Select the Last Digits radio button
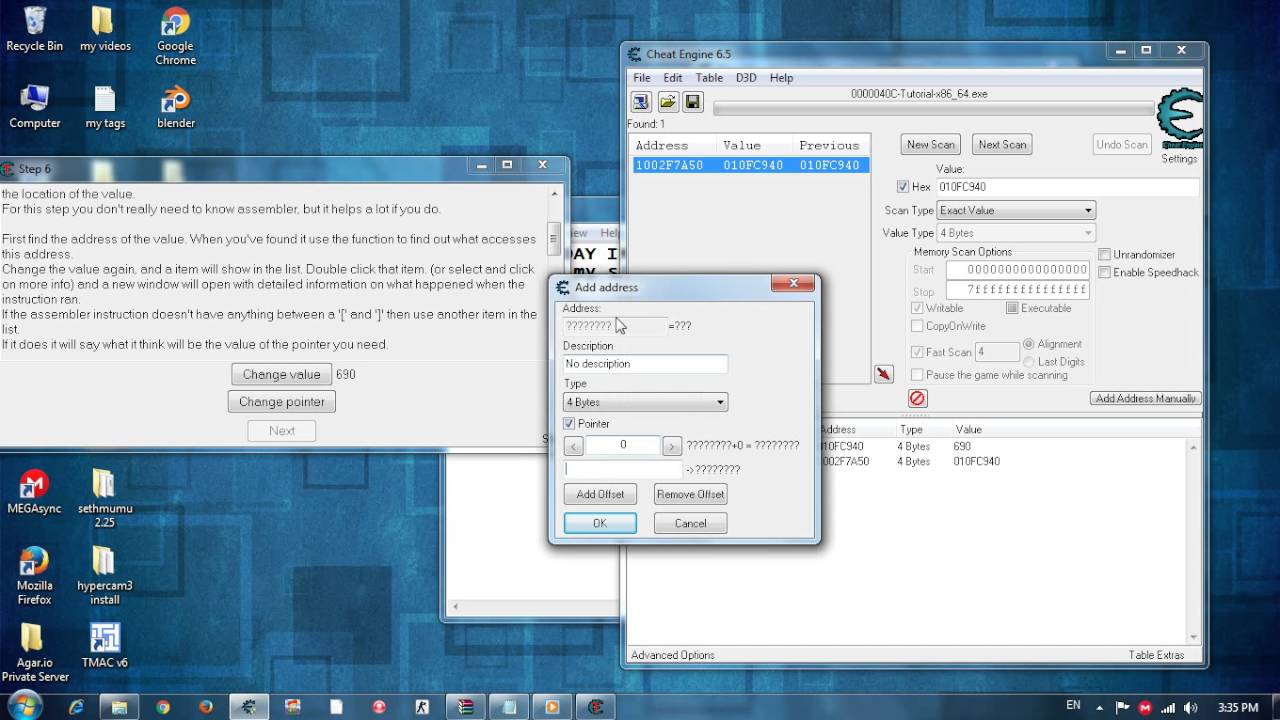 [x=1028, y=361]
